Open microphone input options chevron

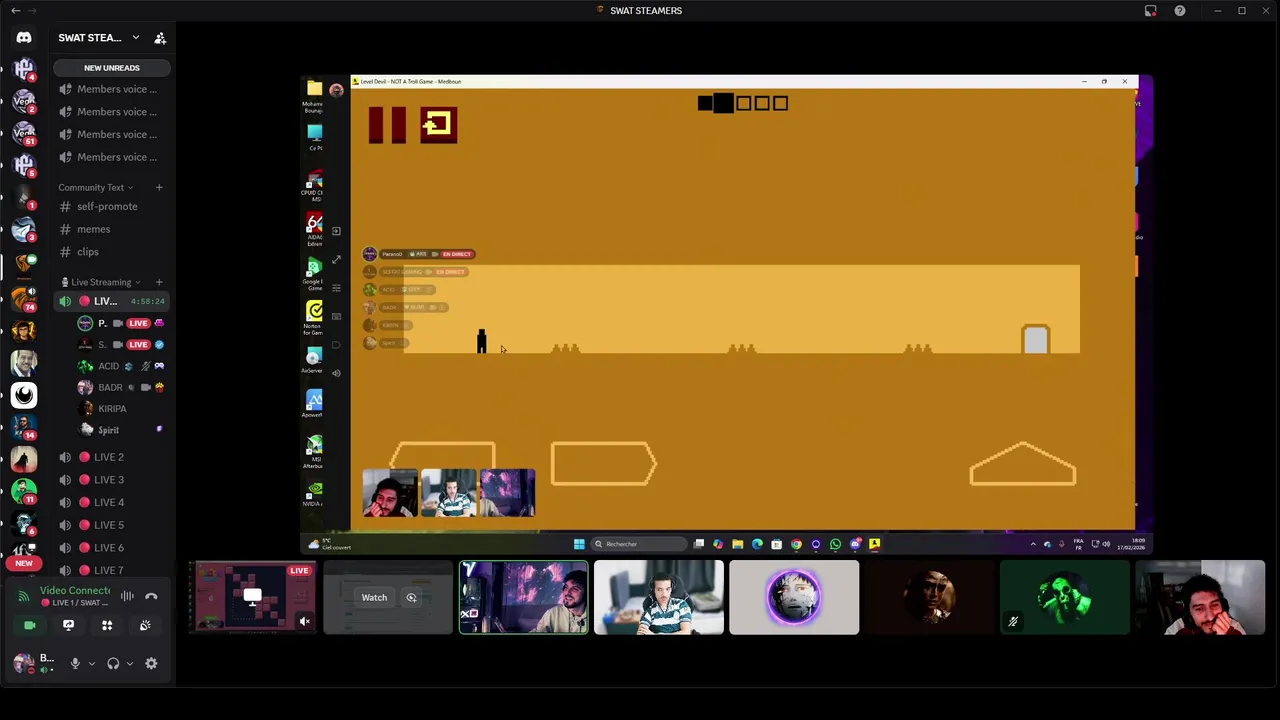[x=92, y=664]
